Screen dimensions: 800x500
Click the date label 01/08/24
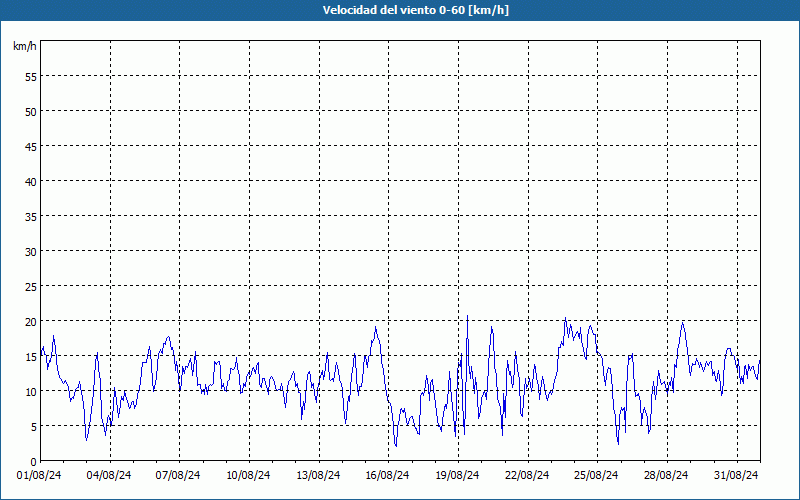tap(39, 475)
